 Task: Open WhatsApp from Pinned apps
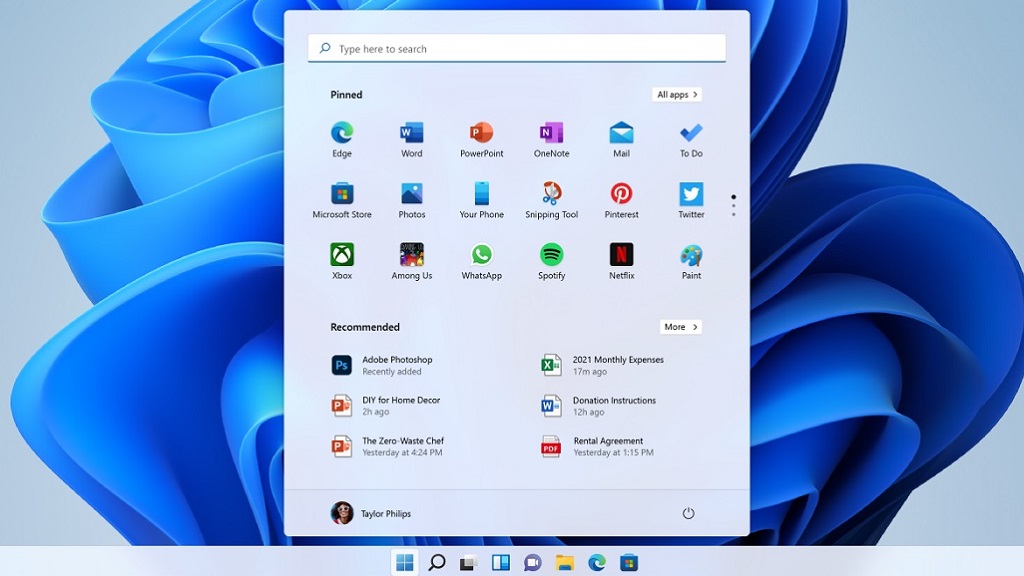[x=481, y=255]
